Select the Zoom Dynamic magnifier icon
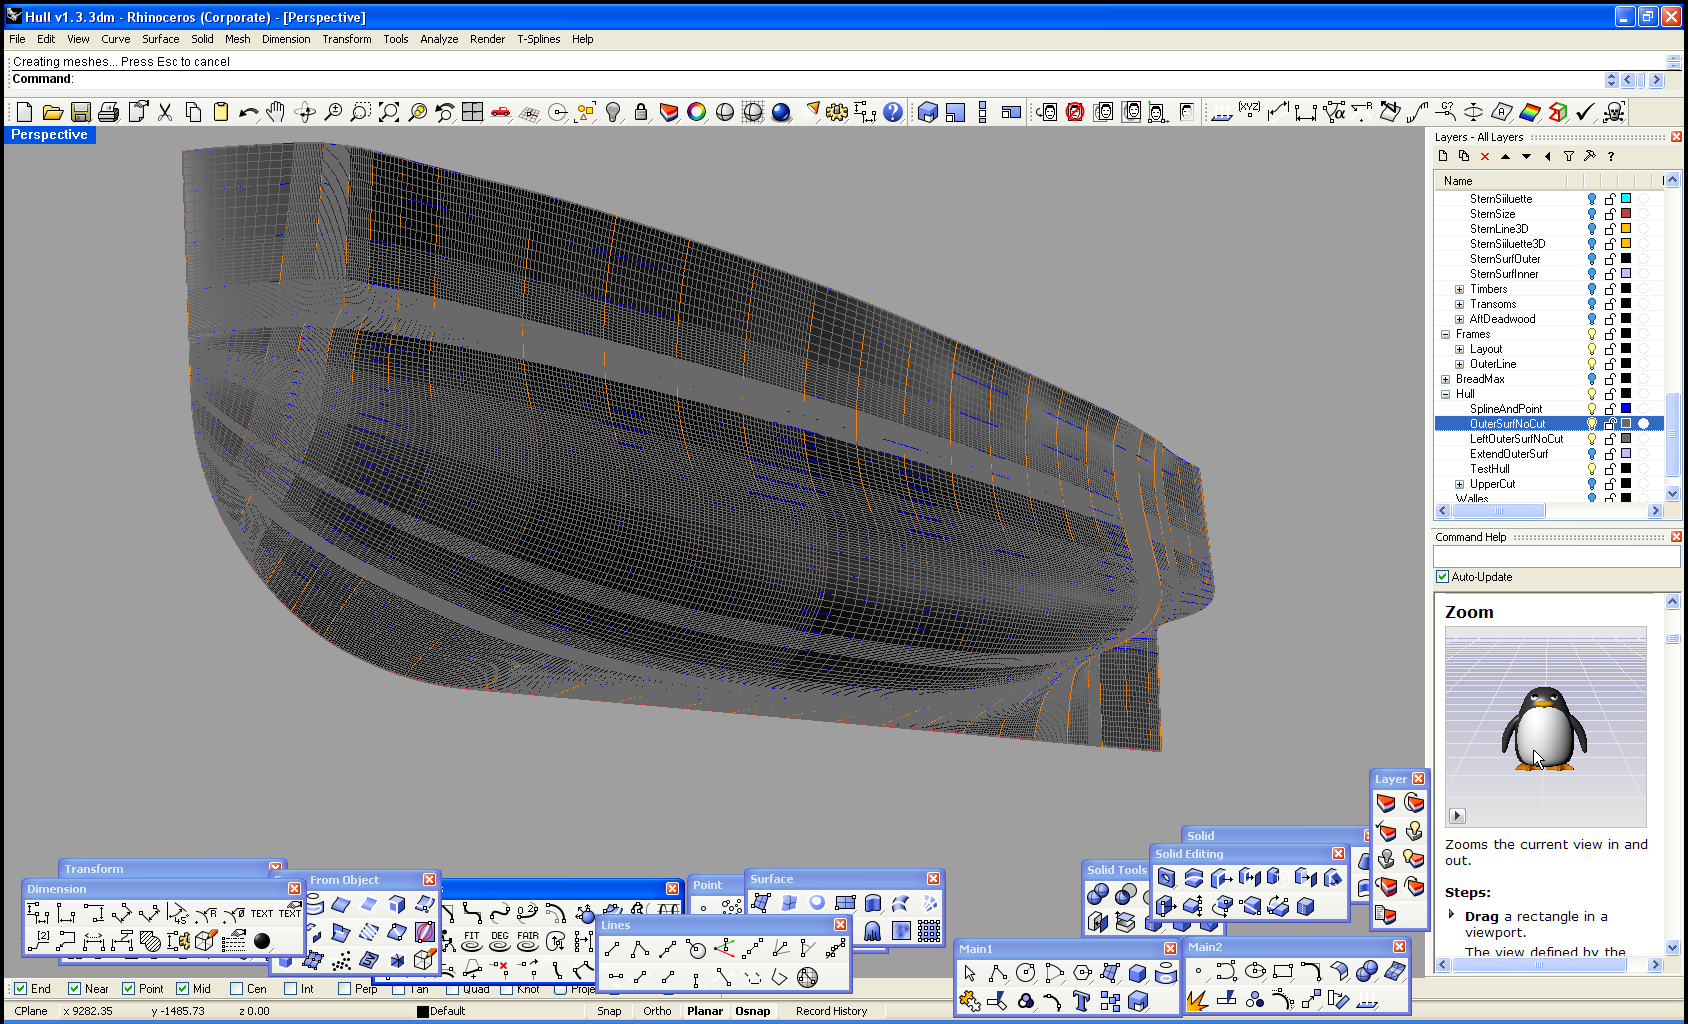Viewport: 1688px width, 1024px height. [x=333, y=112]
